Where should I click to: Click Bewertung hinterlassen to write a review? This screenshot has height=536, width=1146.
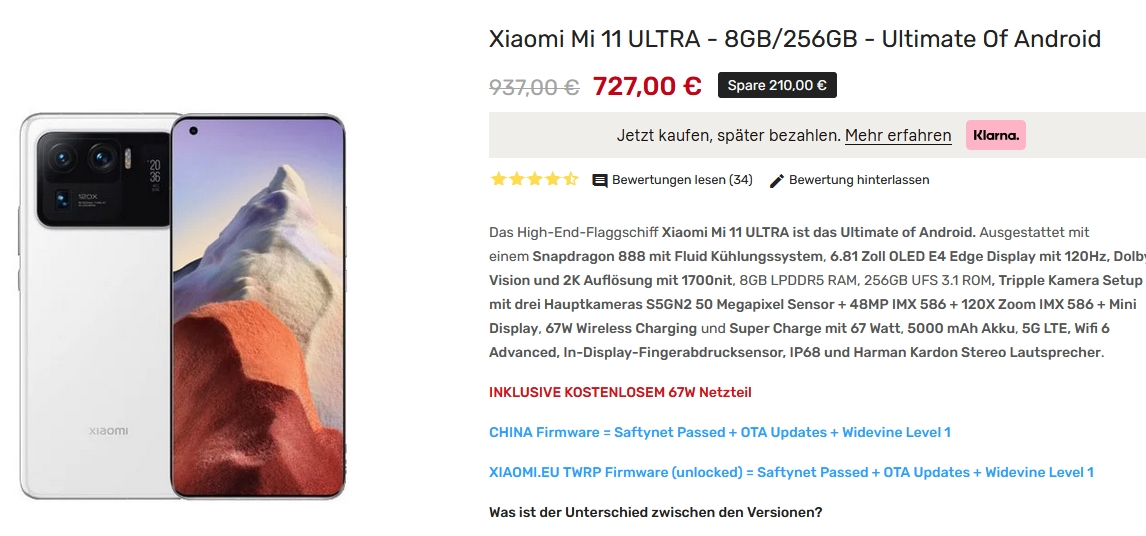tap(859, 180)
